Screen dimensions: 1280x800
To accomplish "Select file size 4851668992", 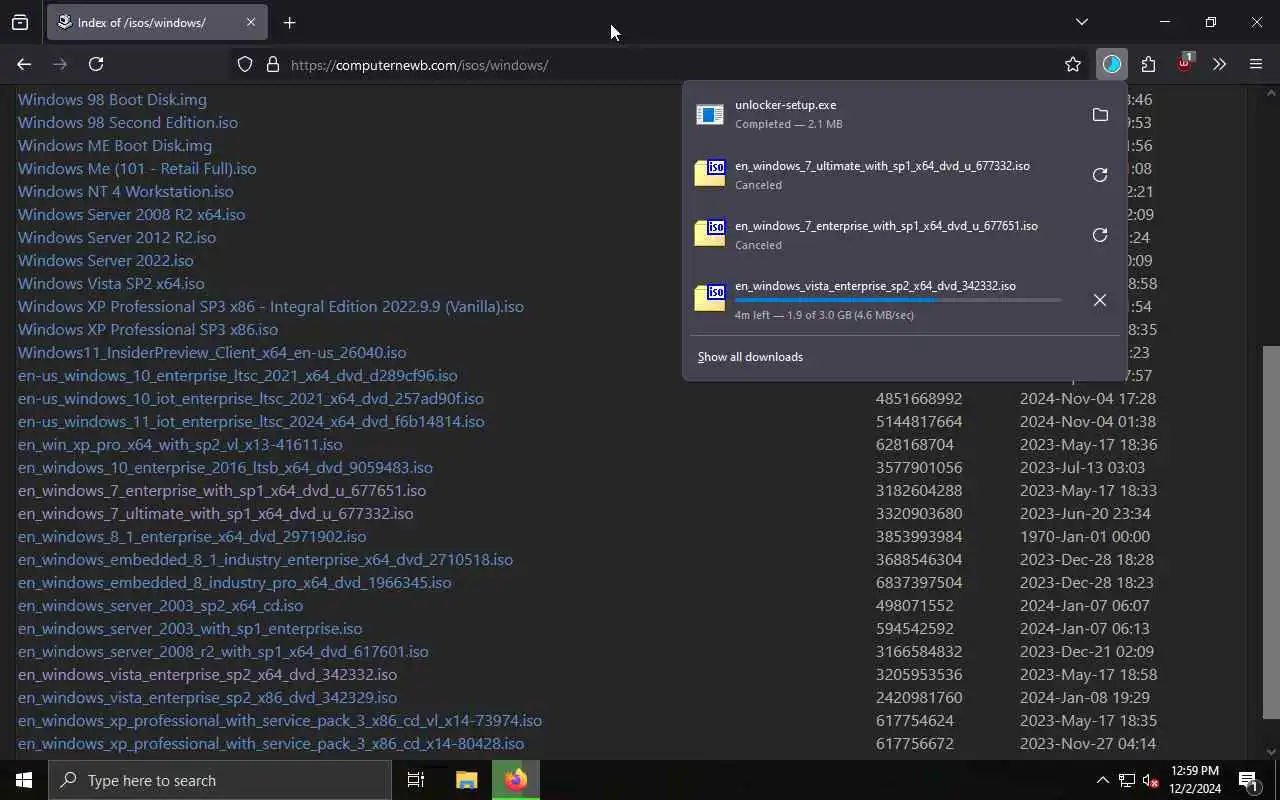I will point(919,399).
